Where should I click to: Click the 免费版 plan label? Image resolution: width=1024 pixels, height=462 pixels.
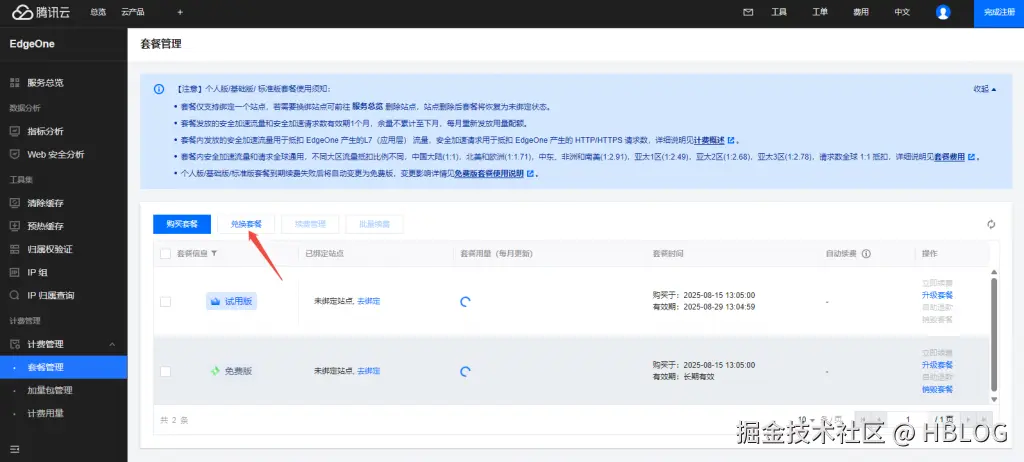point(238,371)
